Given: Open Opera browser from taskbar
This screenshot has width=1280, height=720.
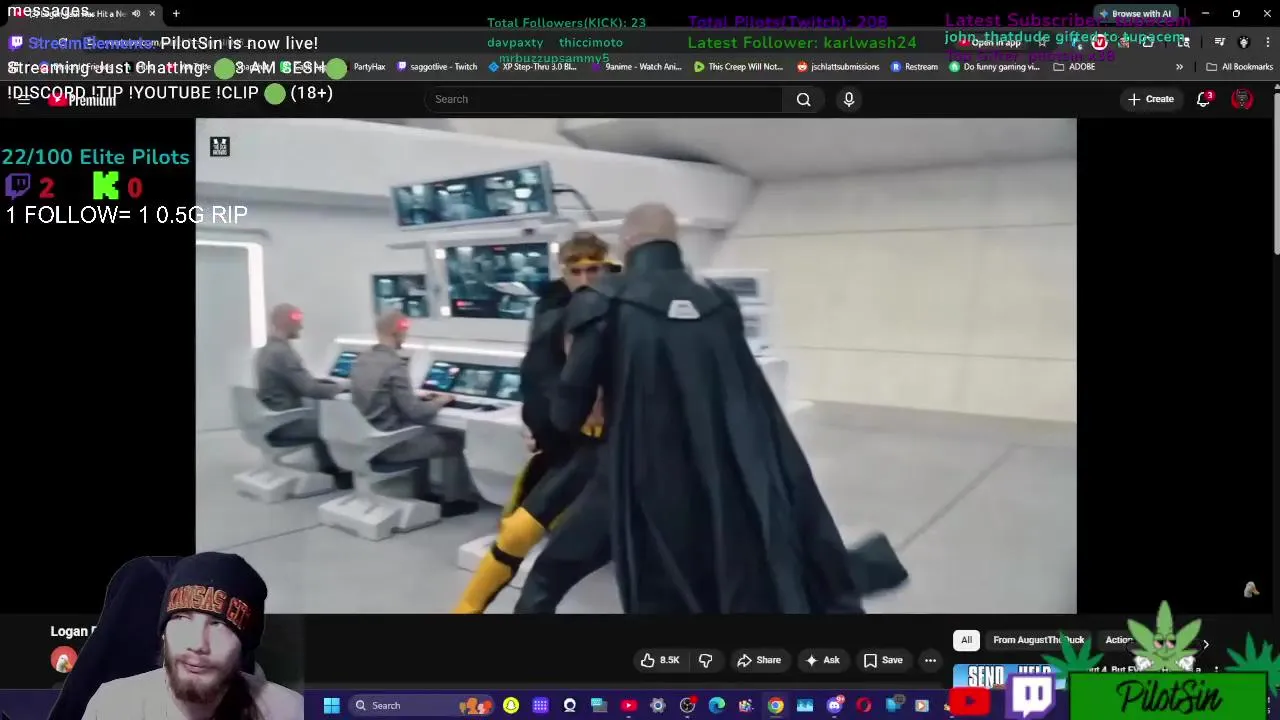Looking at the screenshot, I should coord(864,706).
